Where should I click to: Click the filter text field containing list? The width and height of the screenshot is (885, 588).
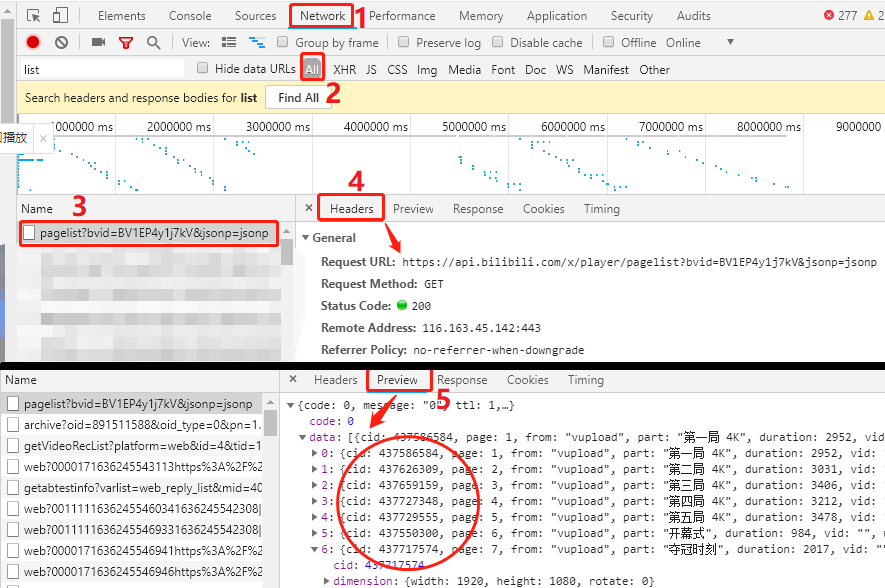coord(103,69)
